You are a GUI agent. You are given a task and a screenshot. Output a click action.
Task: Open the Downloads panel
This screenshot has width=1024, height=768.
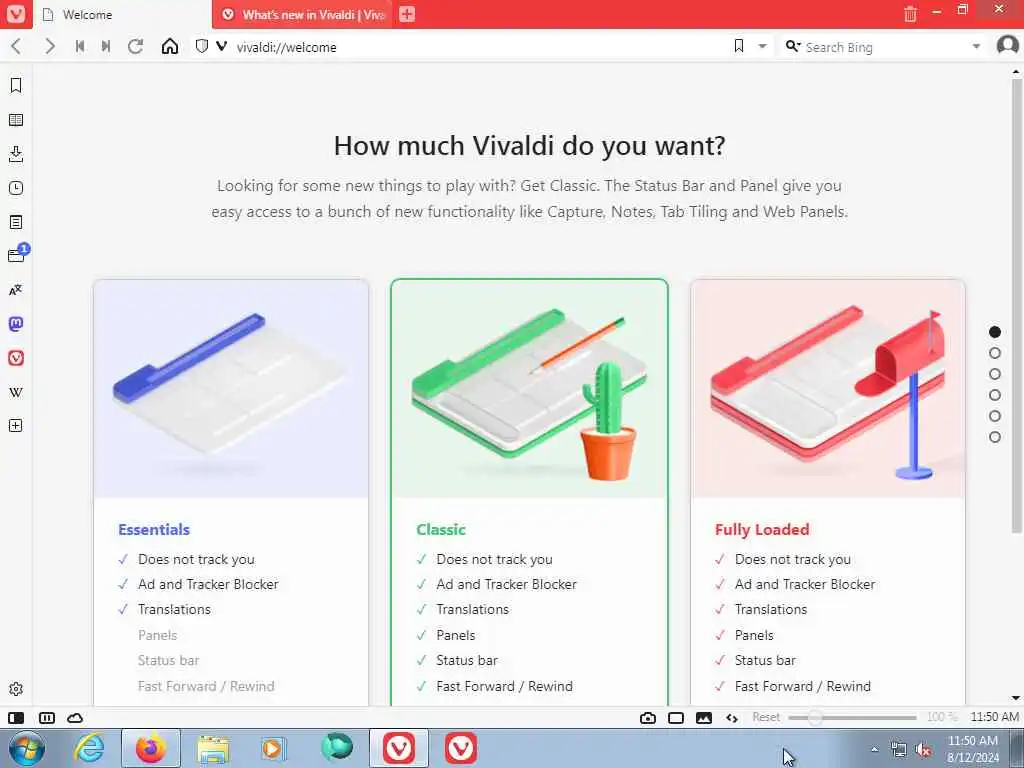point(16,154)
